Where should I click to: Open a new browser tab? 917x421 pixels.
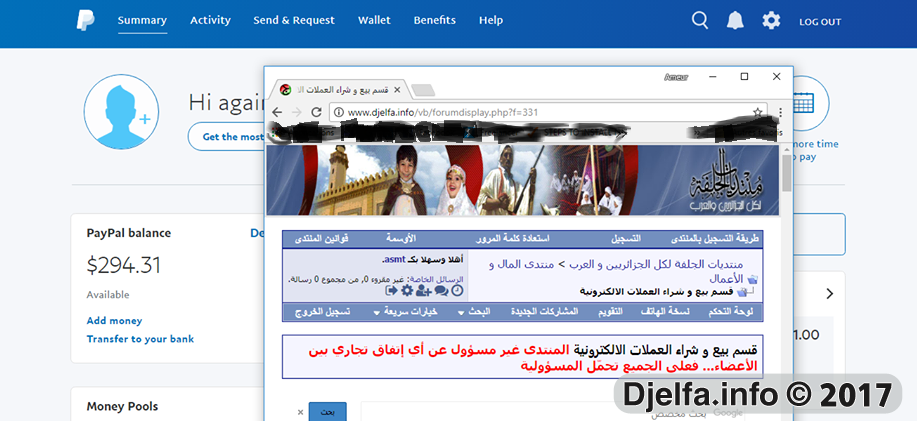point(423,90)
